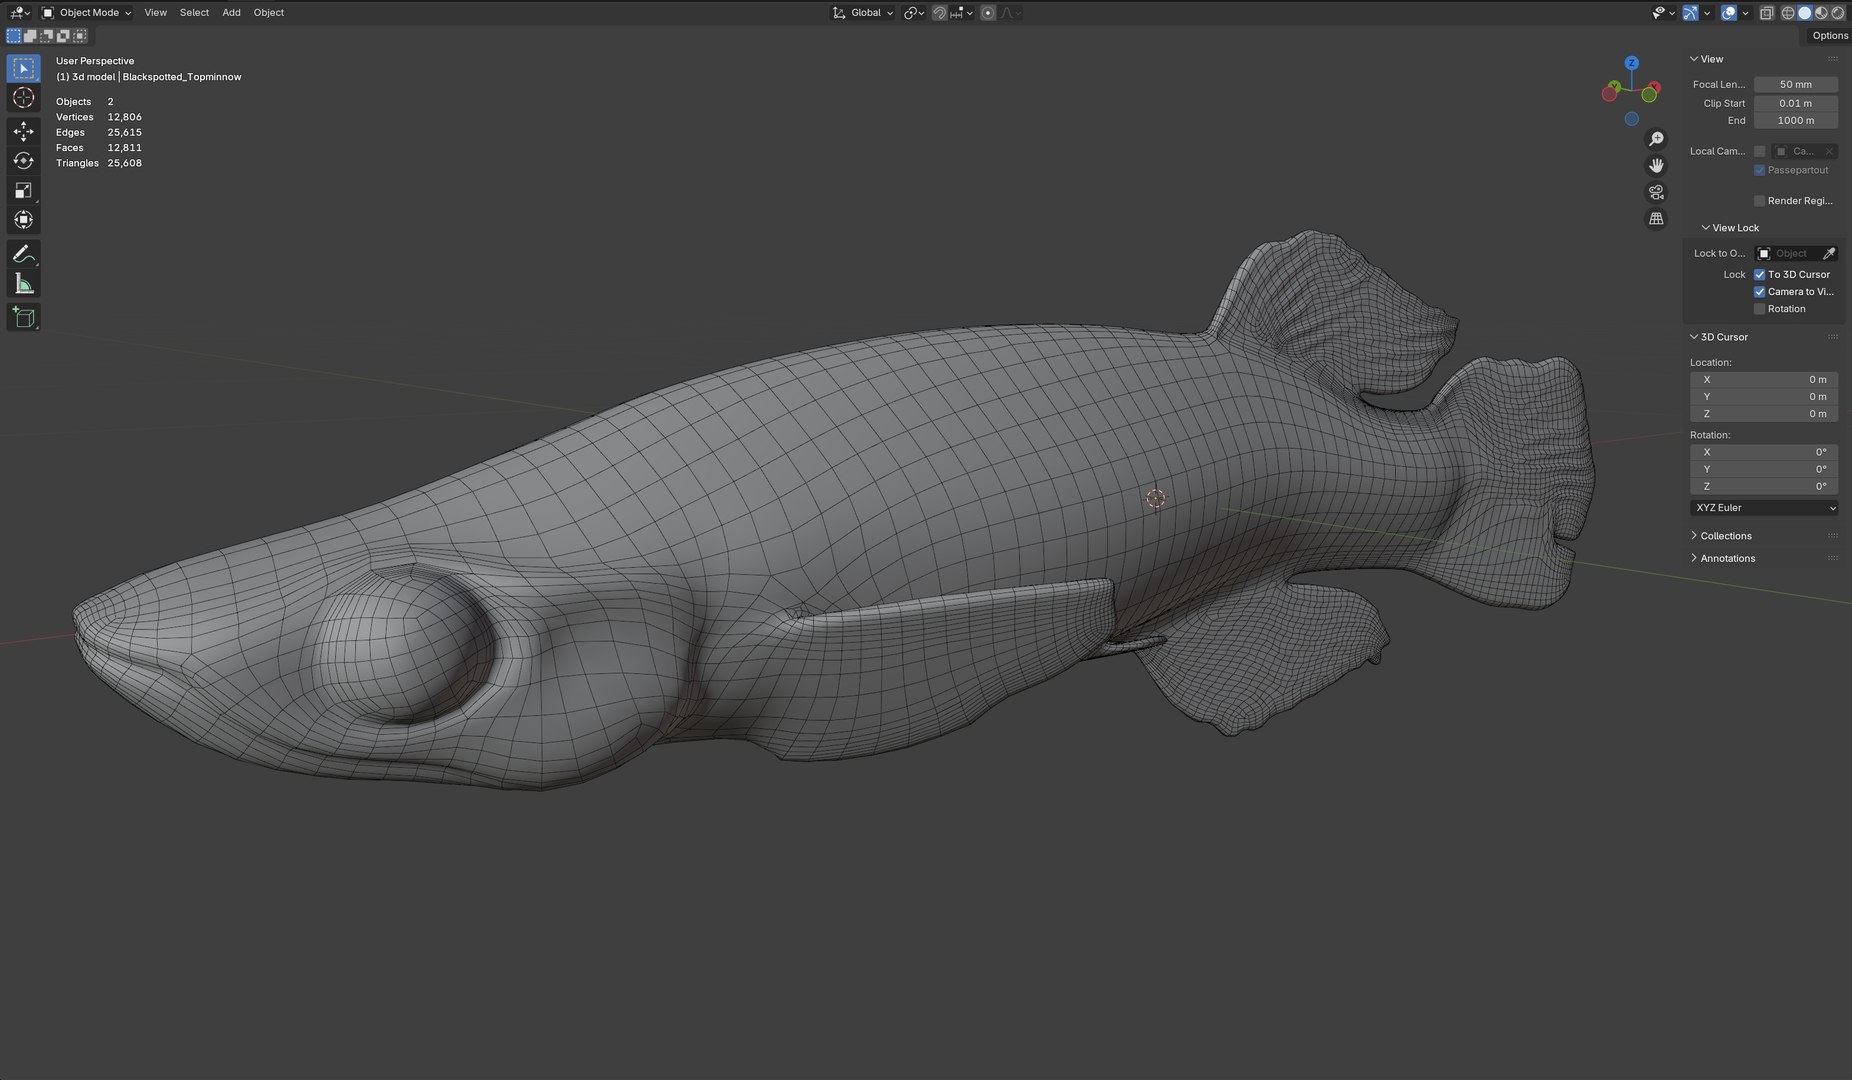Viewport: 1852px width, 1080px height.
Task: Open the Object Mode dropdown
Action: 87,13
